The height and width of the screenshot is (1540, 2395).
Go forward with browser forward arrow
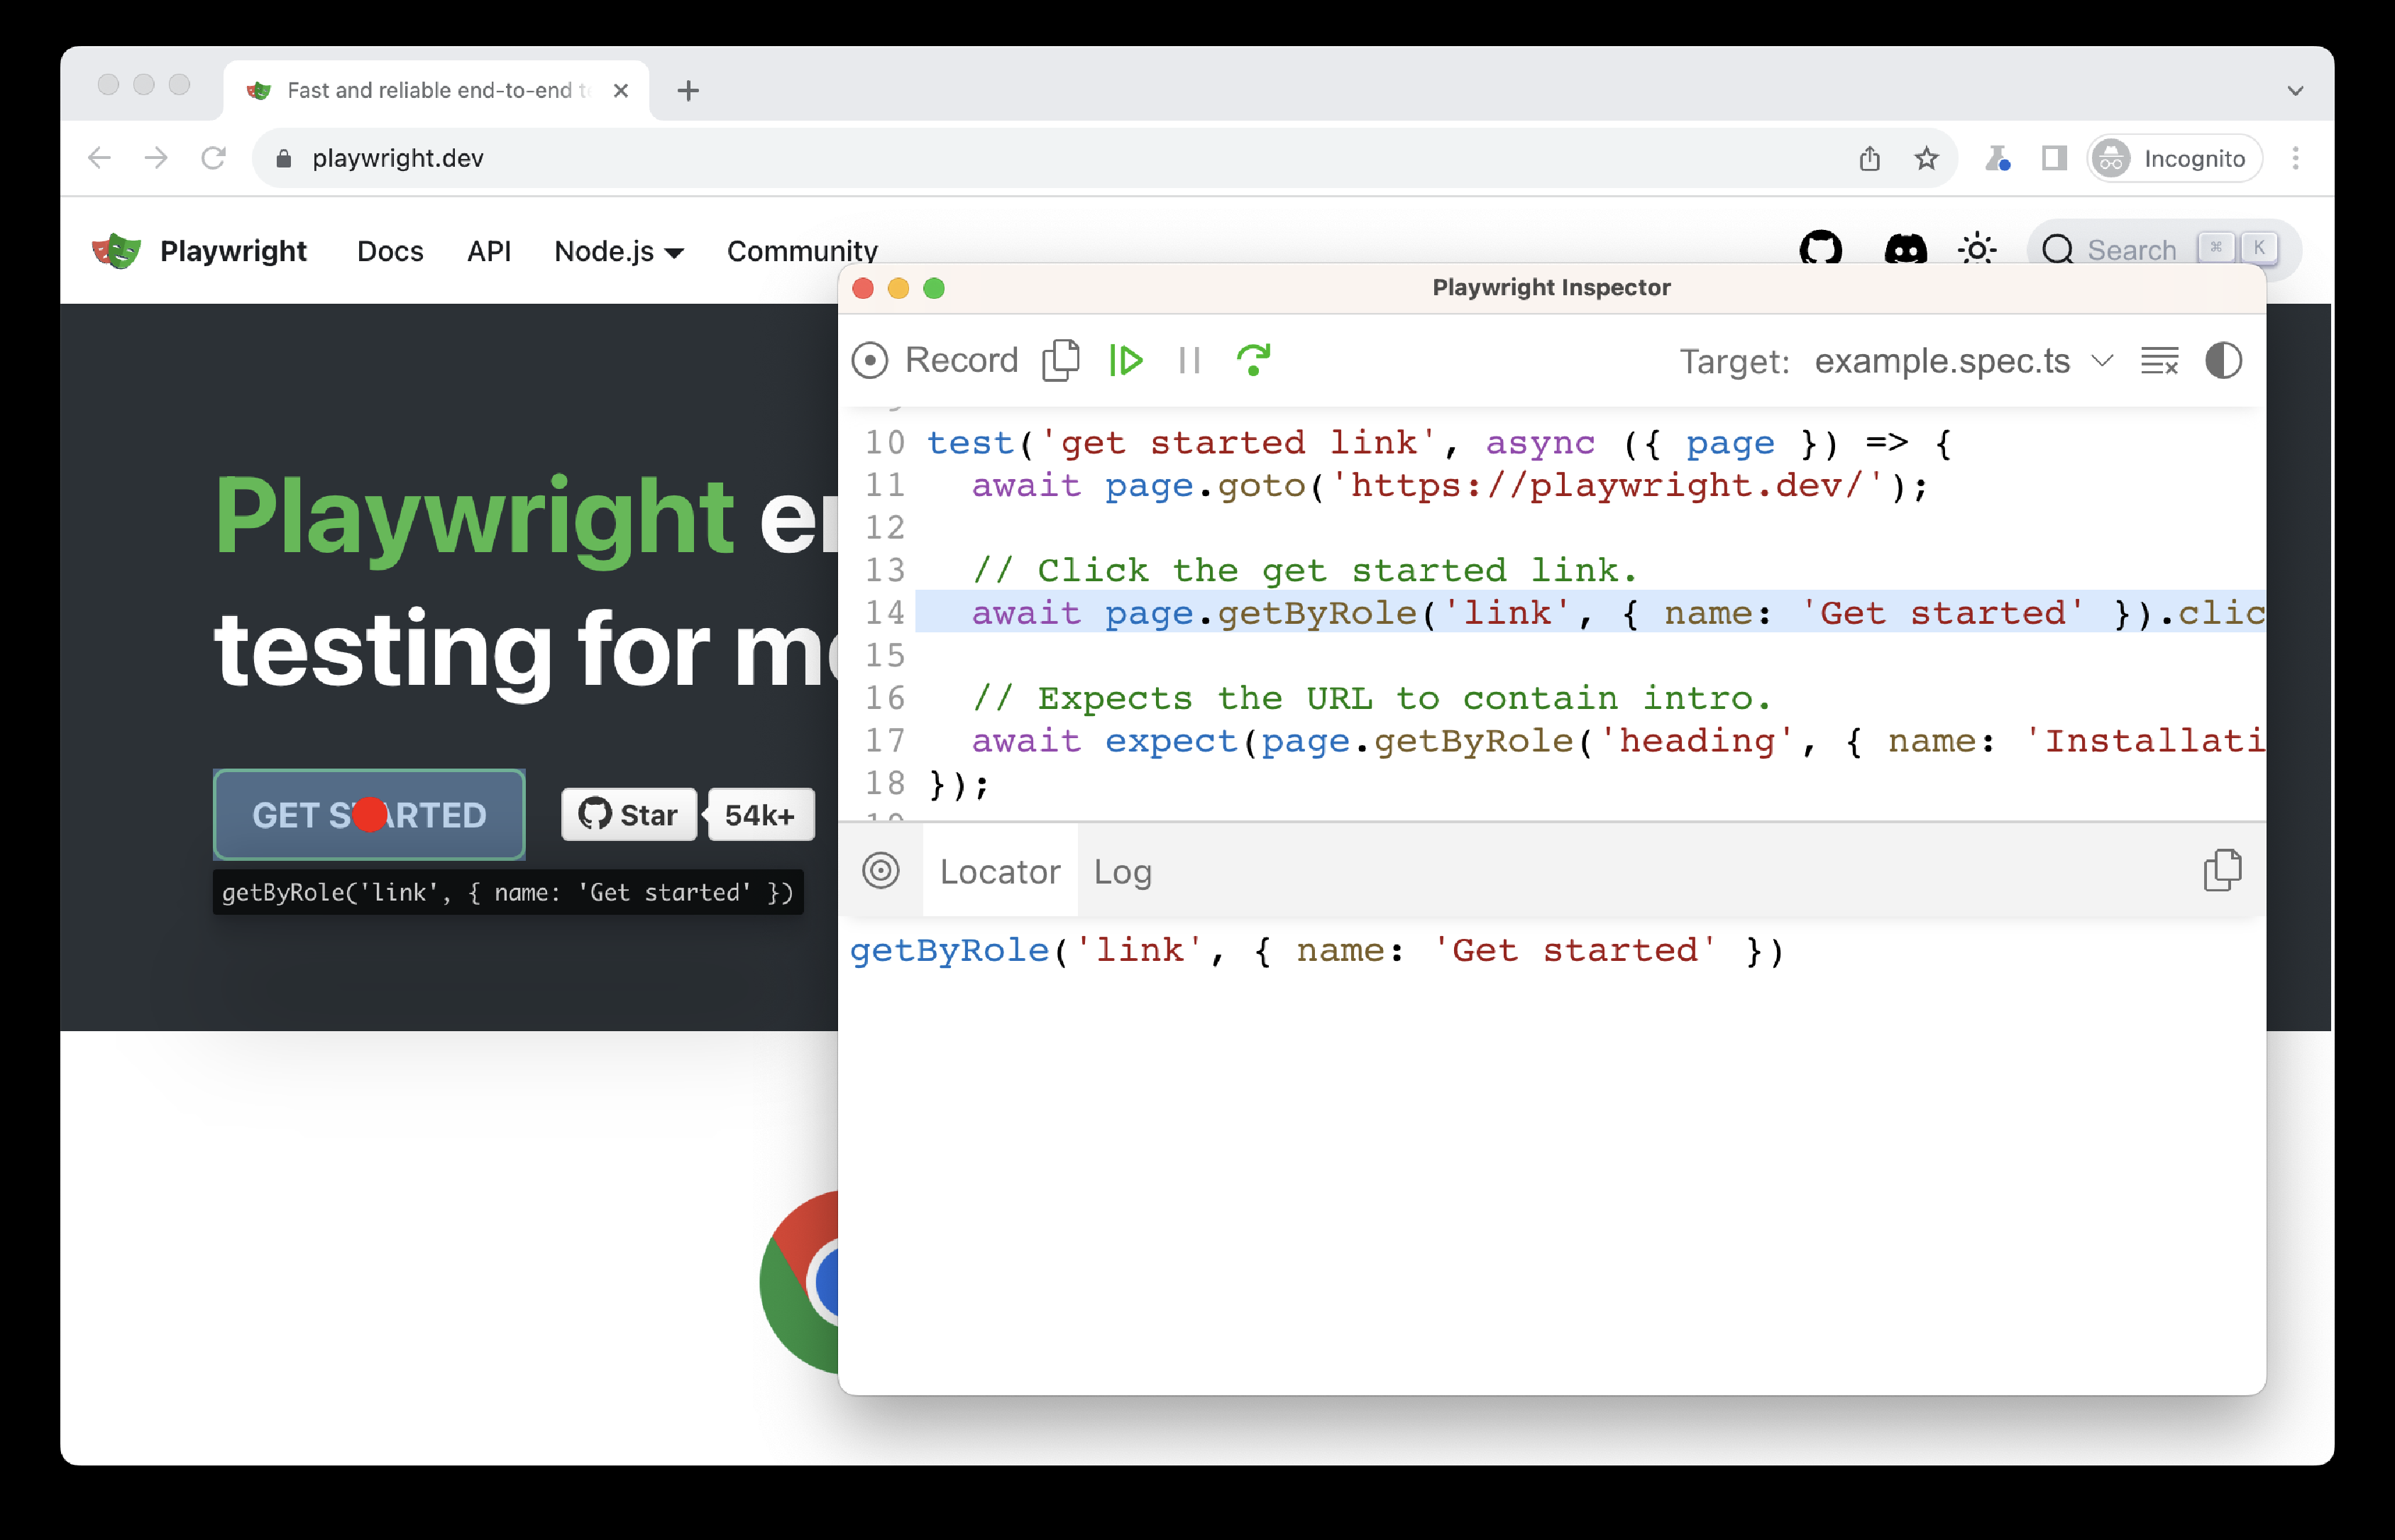pyautogui.click(x=156, y=158)
